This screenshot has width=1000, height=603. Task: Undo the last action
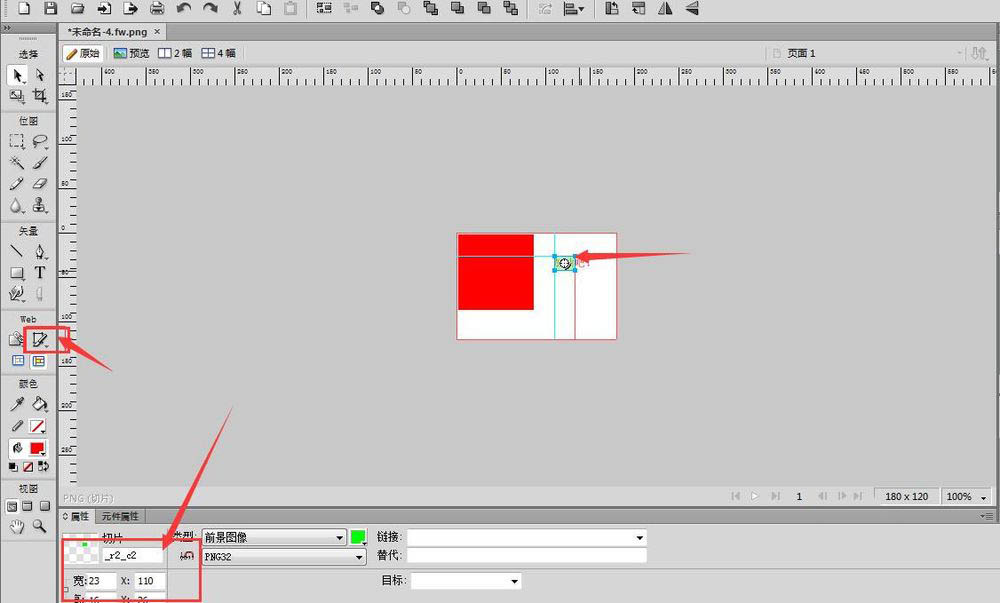(x=184, y=8)
